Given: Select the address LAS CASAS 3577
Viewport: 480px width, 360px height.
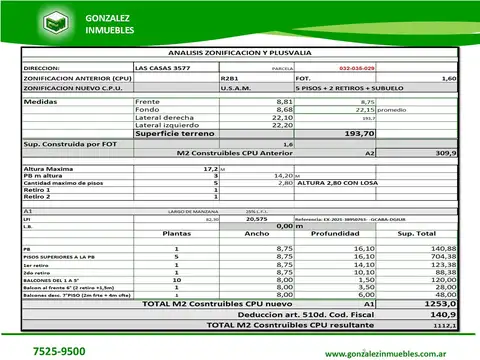Looking at the screenshot, I should pos(163,68).
